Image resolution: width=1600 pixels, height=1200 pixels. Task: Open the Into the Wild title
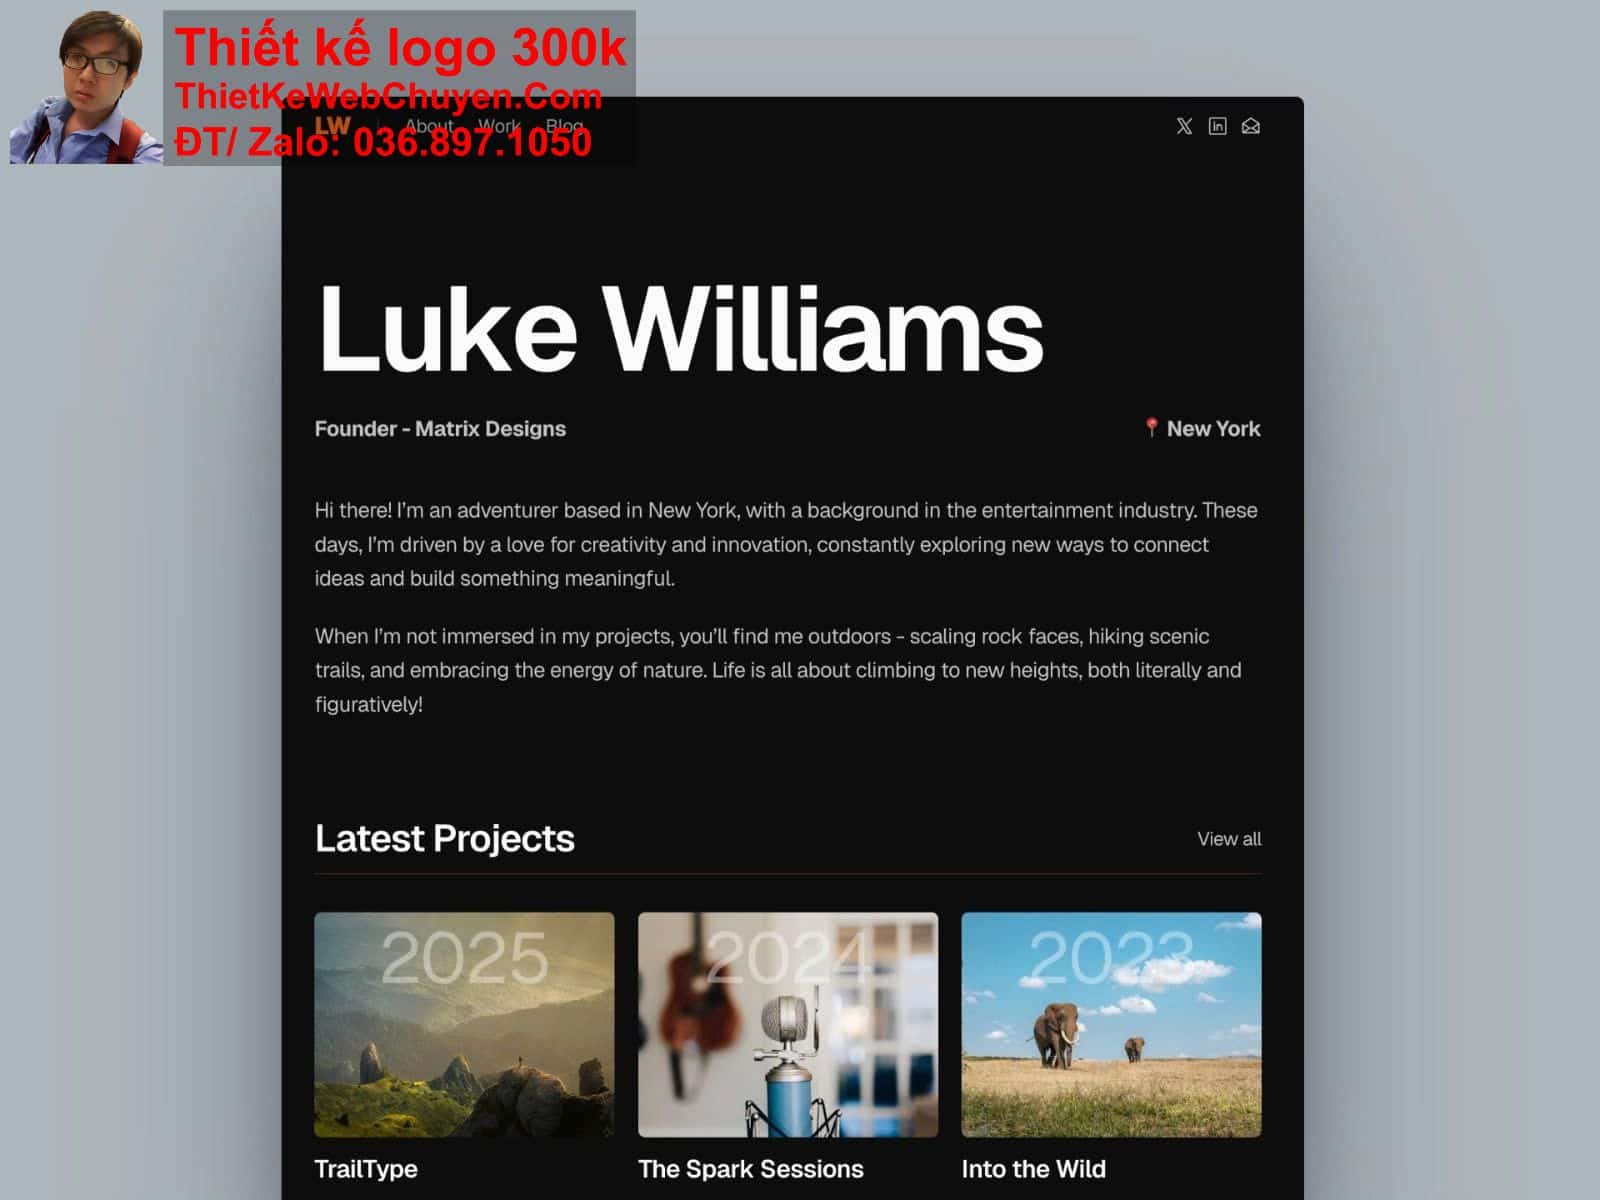click(x=1033, y=1169)
